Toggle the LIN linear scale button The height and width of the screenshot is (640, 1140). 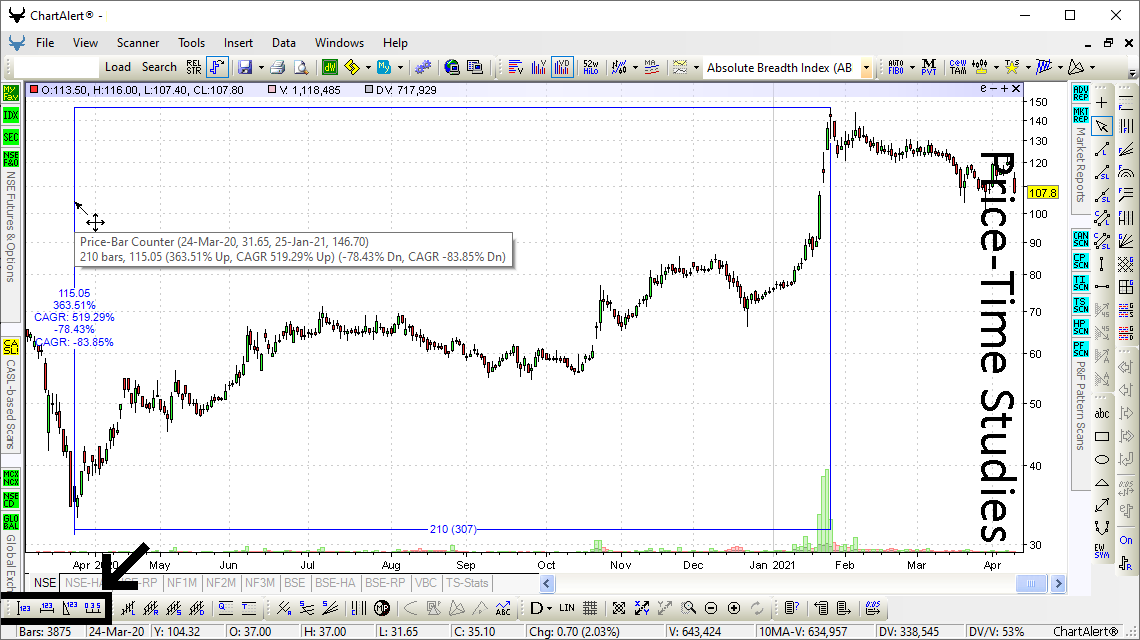[x=567, y=608]
